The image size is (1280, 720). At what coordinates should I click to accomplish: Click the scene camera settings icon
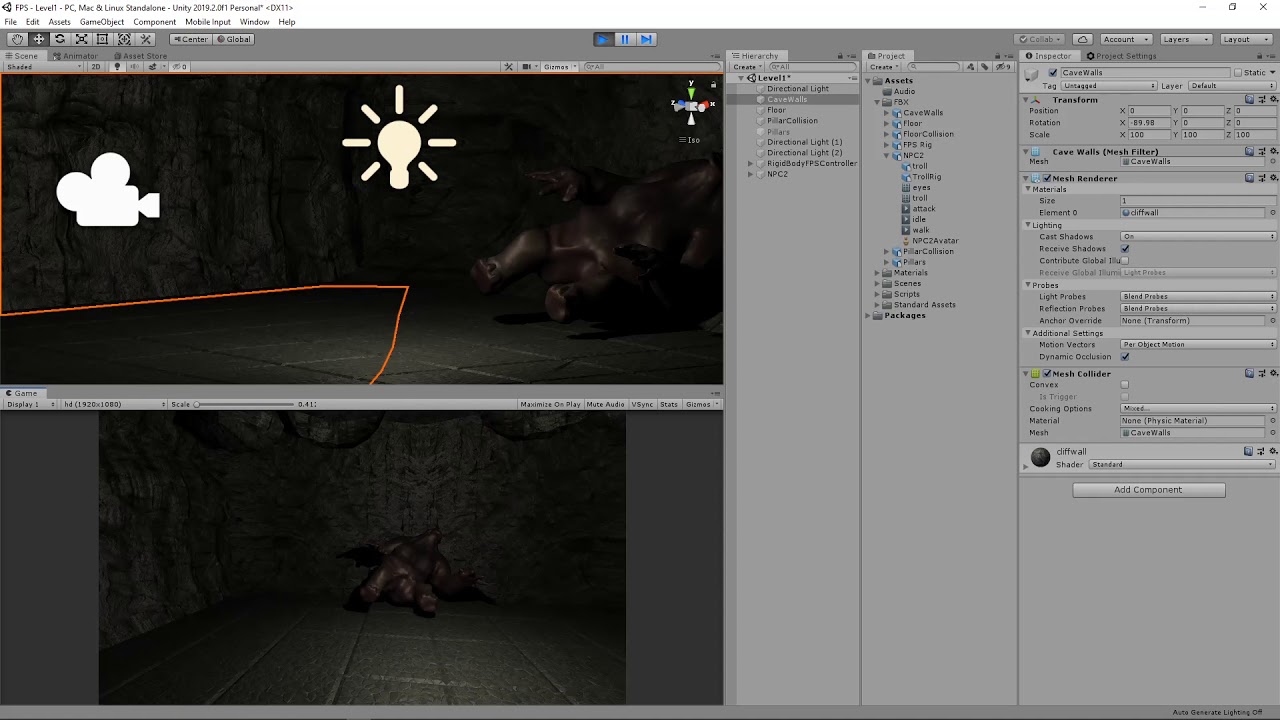pos(528,67)
